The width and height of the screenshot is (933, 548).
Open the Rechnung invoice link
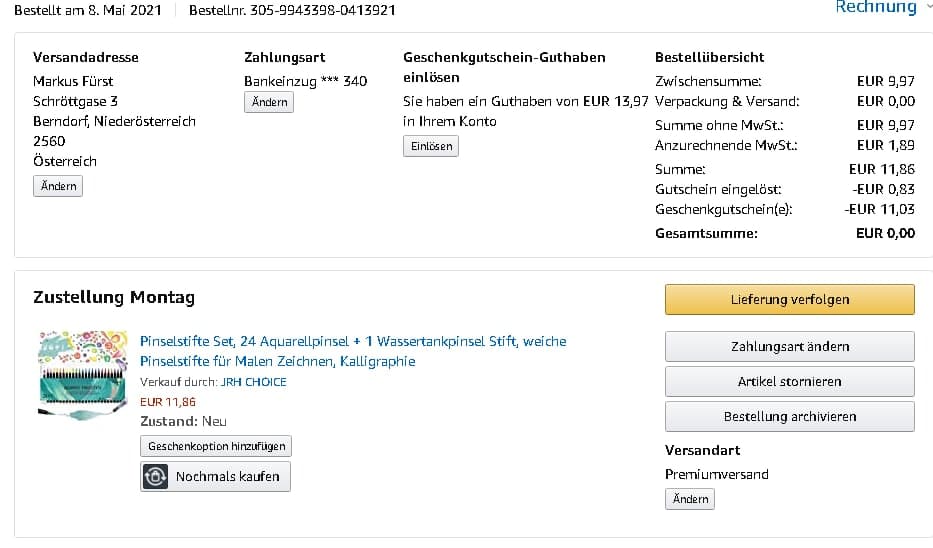875,8
